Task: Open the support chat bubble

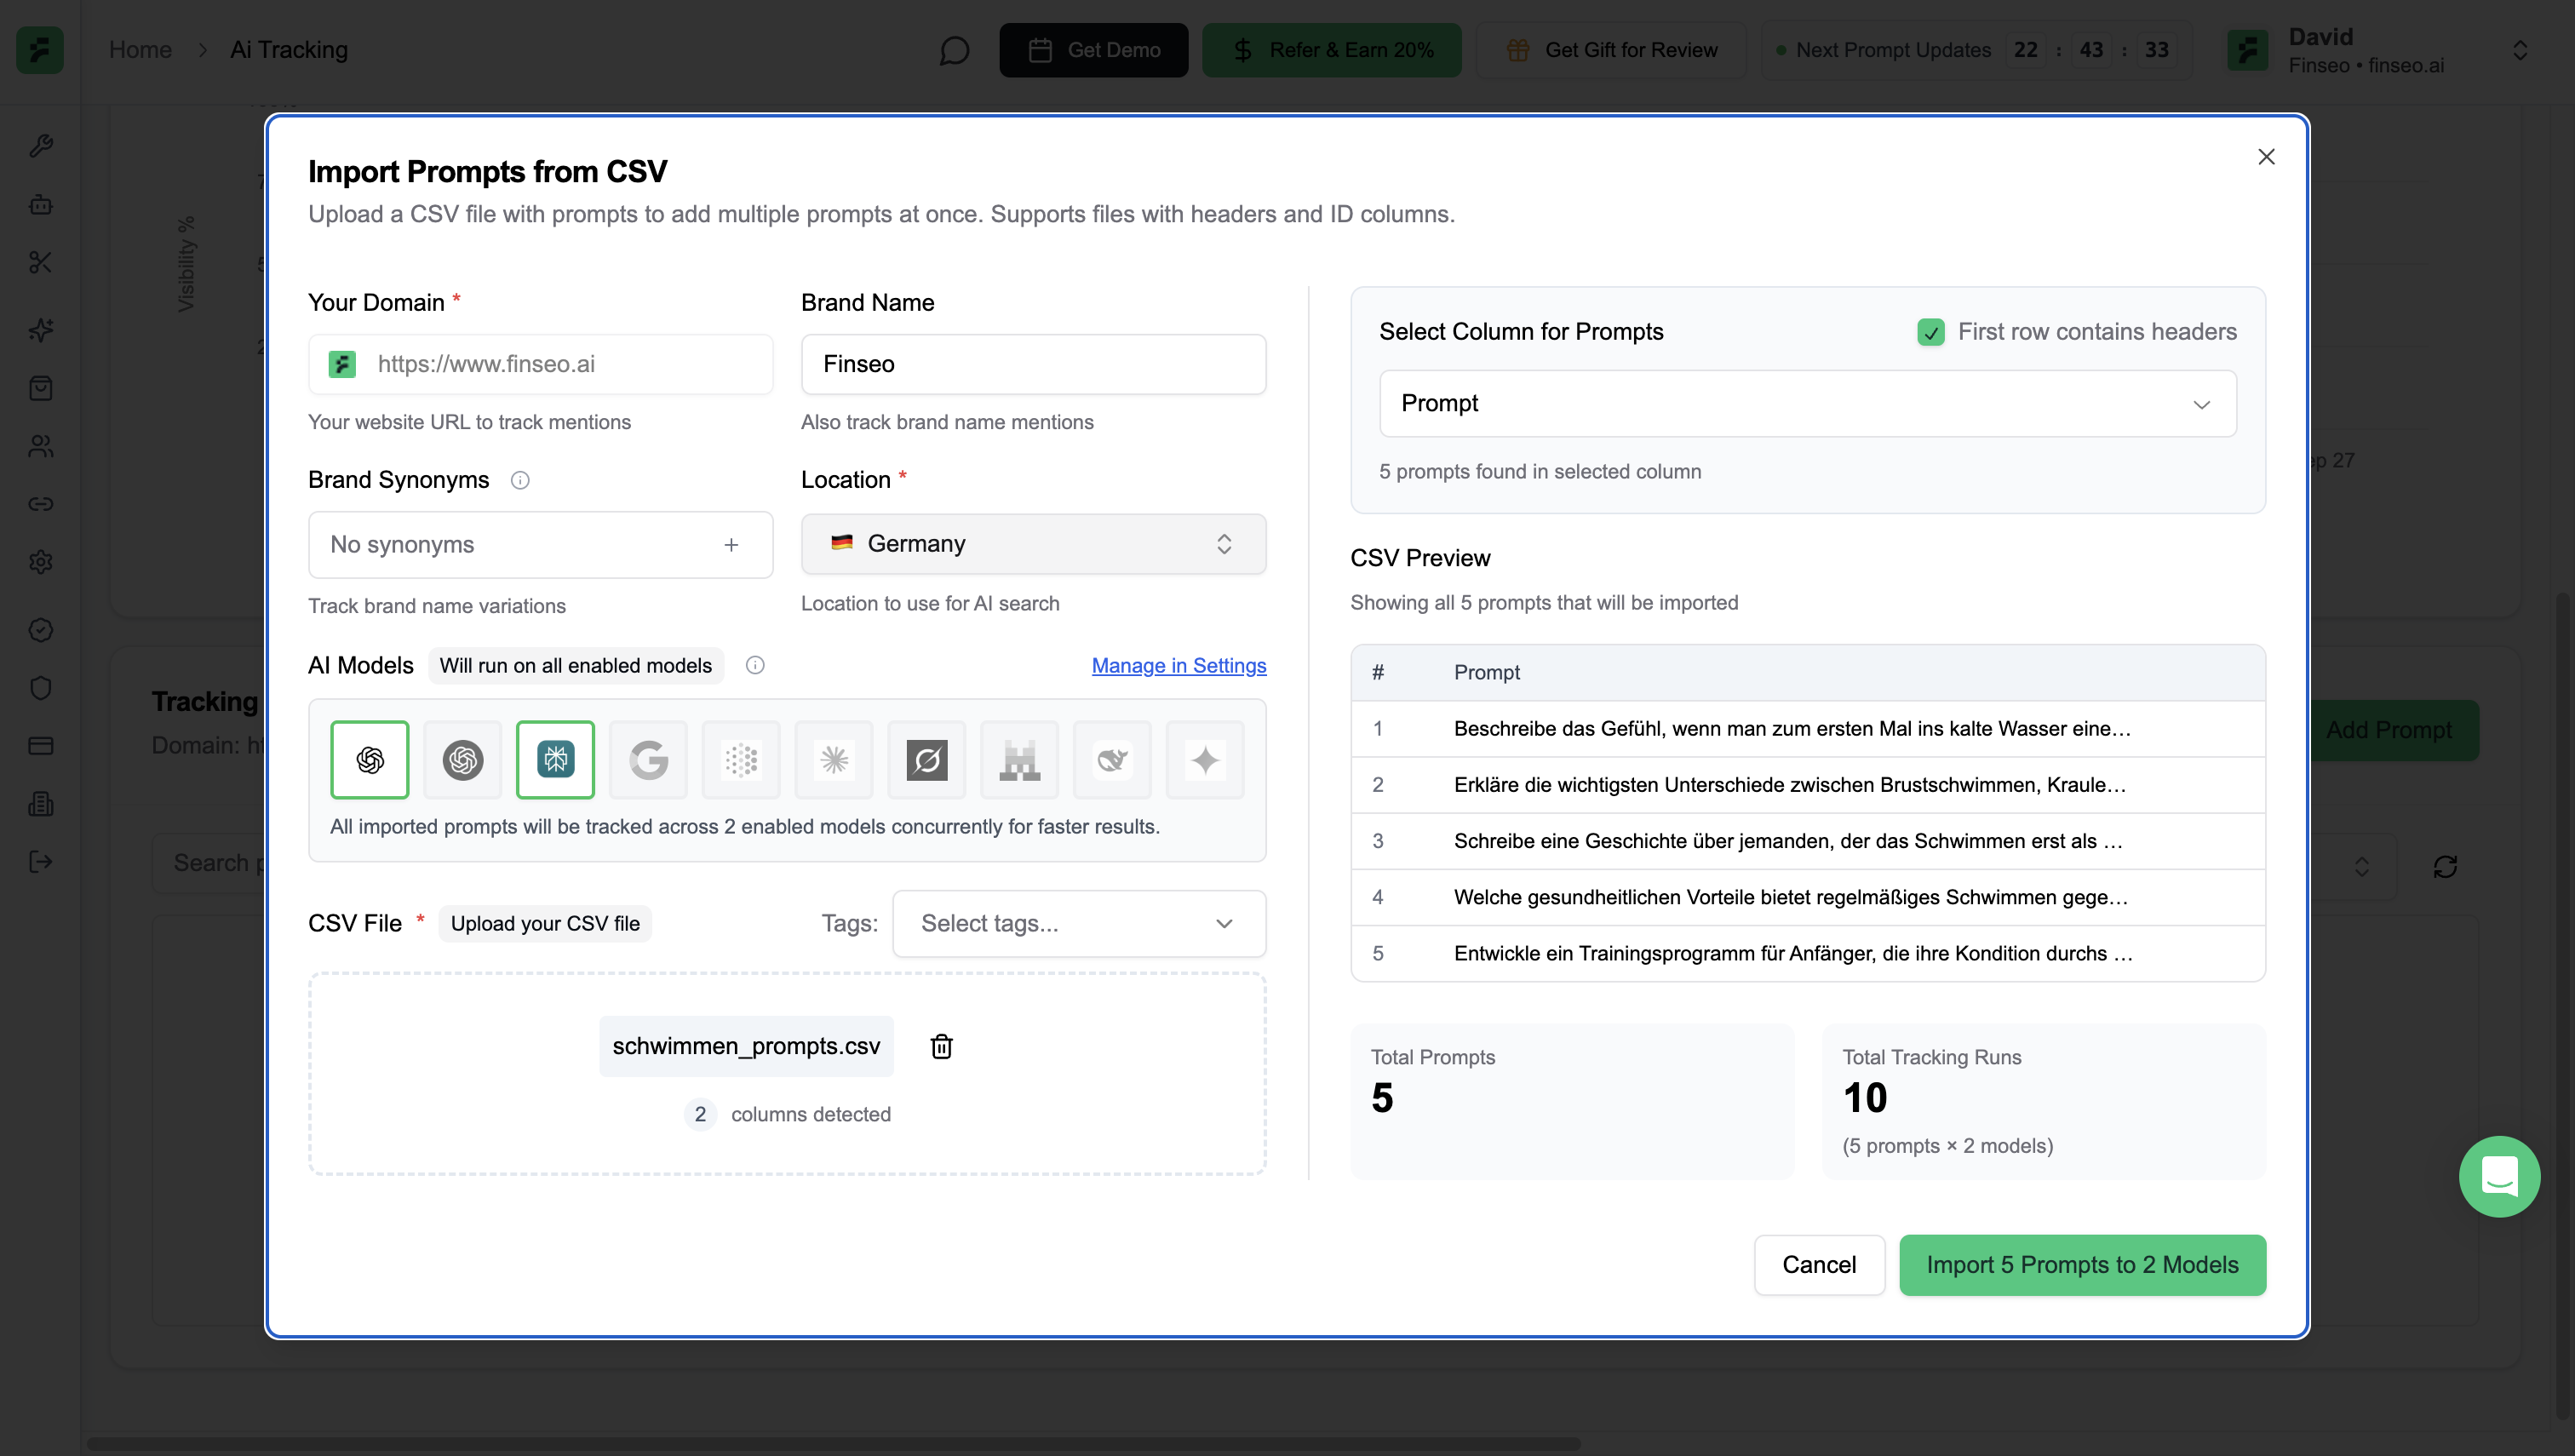Action: (x=2498, y=1176)
